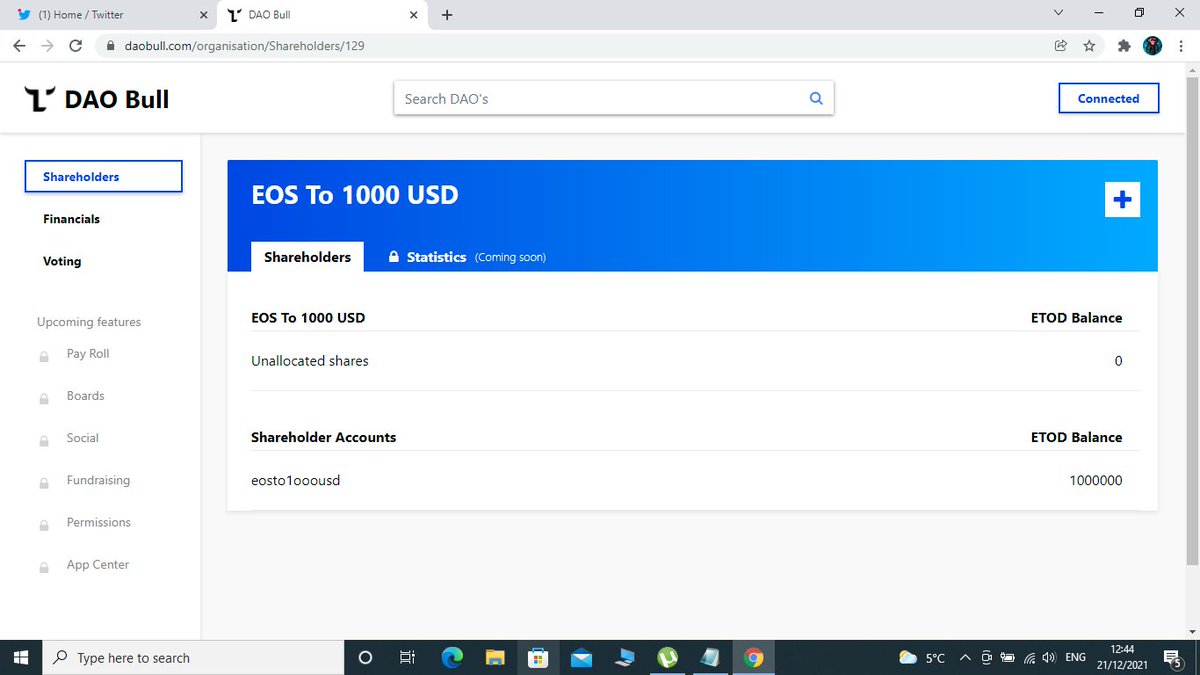1200x675 pixels.
Task: Open the Shareholders tab in the banner
Action: pos(307,257)
